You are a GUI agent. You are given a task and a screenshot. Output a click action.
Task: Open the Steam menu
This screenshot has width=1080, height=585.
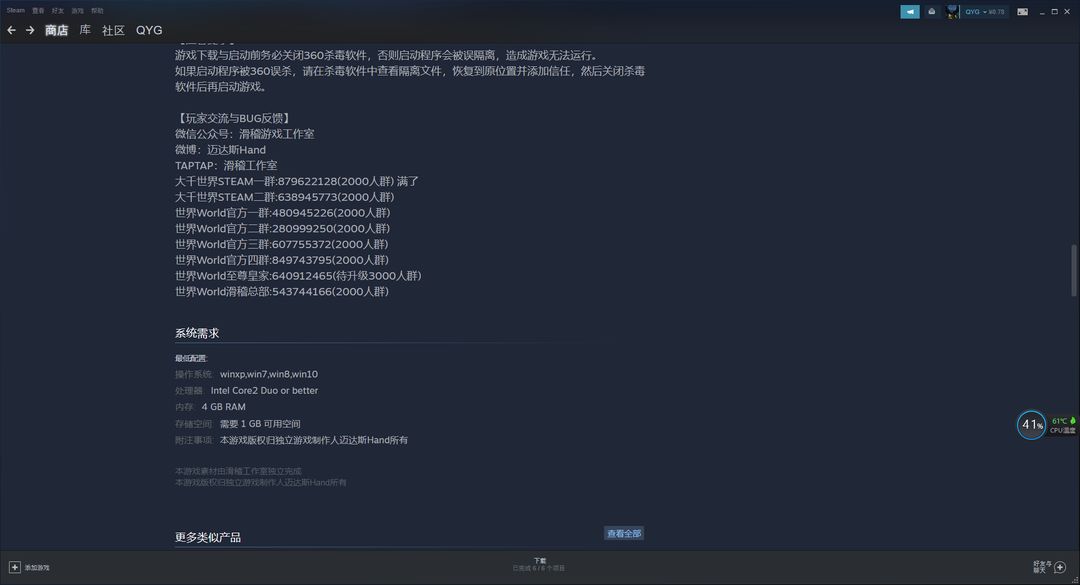[x=15, y=10]
